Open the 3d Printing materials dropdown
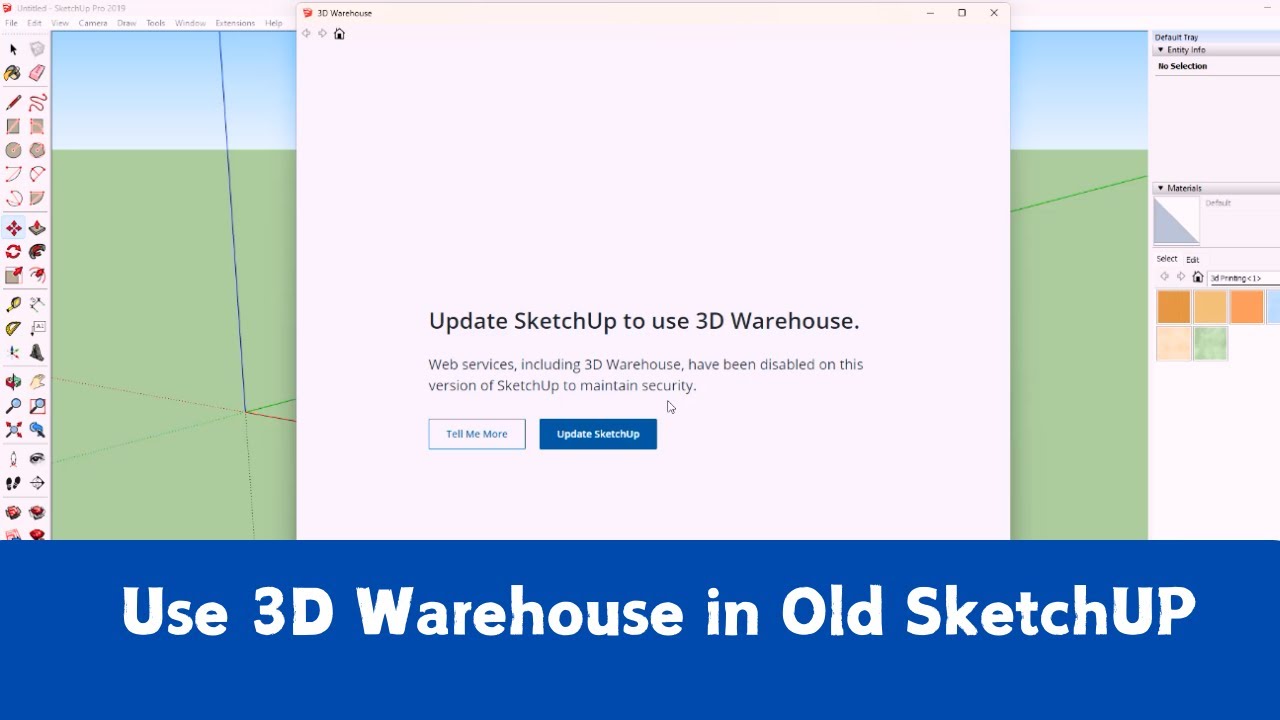1280x720 pixels. (1244, 278)
